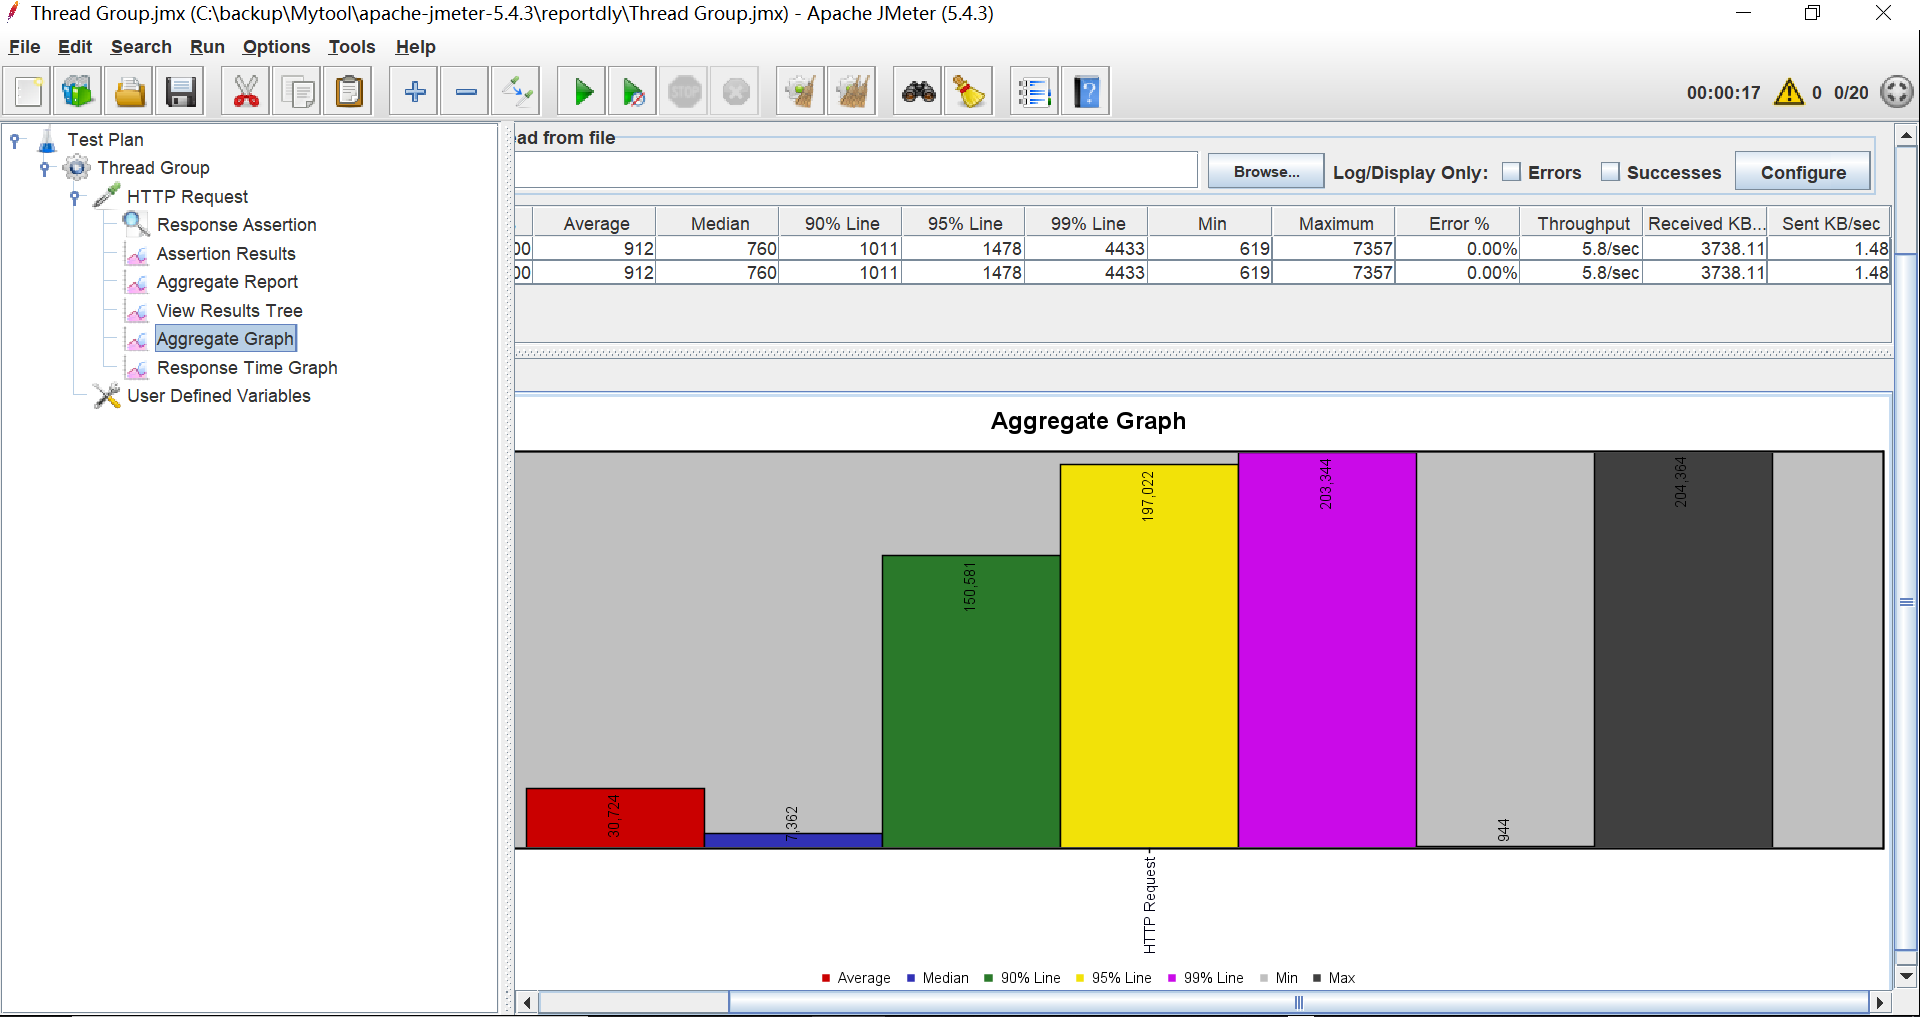
Task: Click the horizontal scrollbar thumb
Action: click(1298, 1002)
